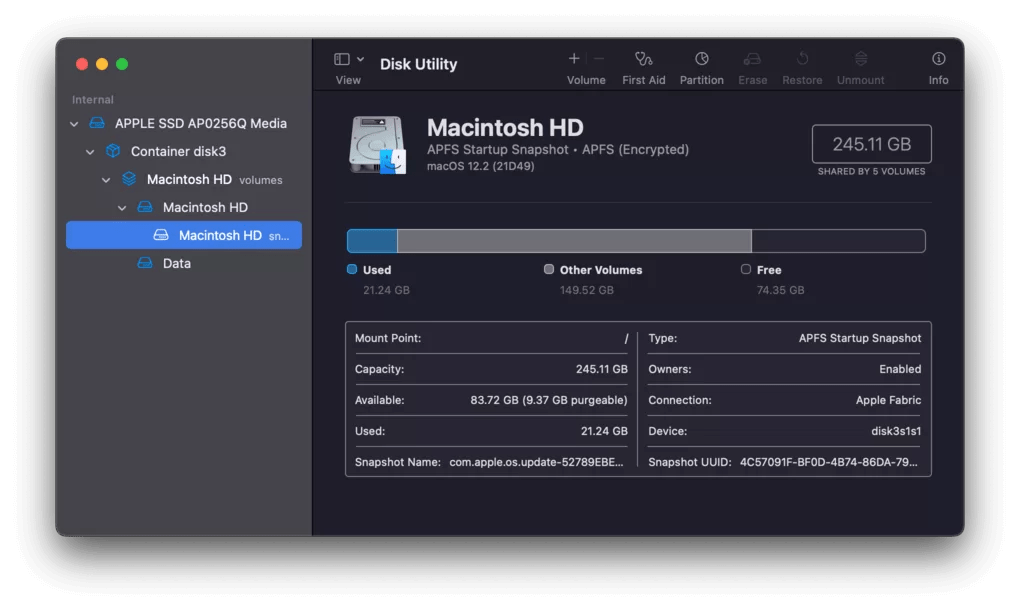Click the Erase drive icon
The height and width of the screenshot is (610, 1020).
tap(752, 59)
